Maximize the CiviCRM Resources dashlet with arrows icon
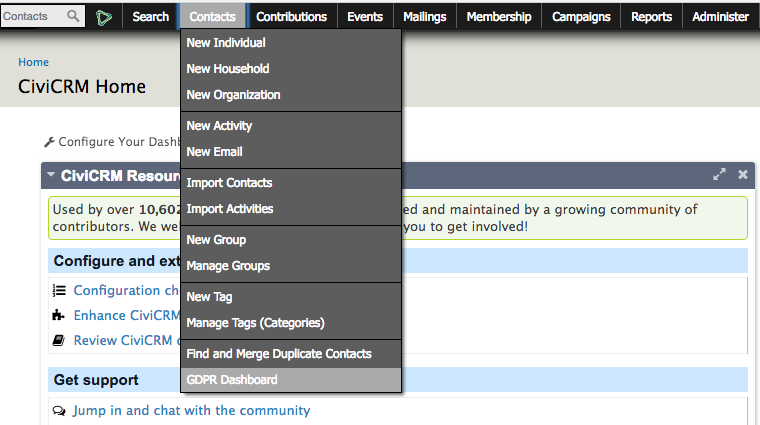The image size is (760, 425). click(x=719, y=174)
